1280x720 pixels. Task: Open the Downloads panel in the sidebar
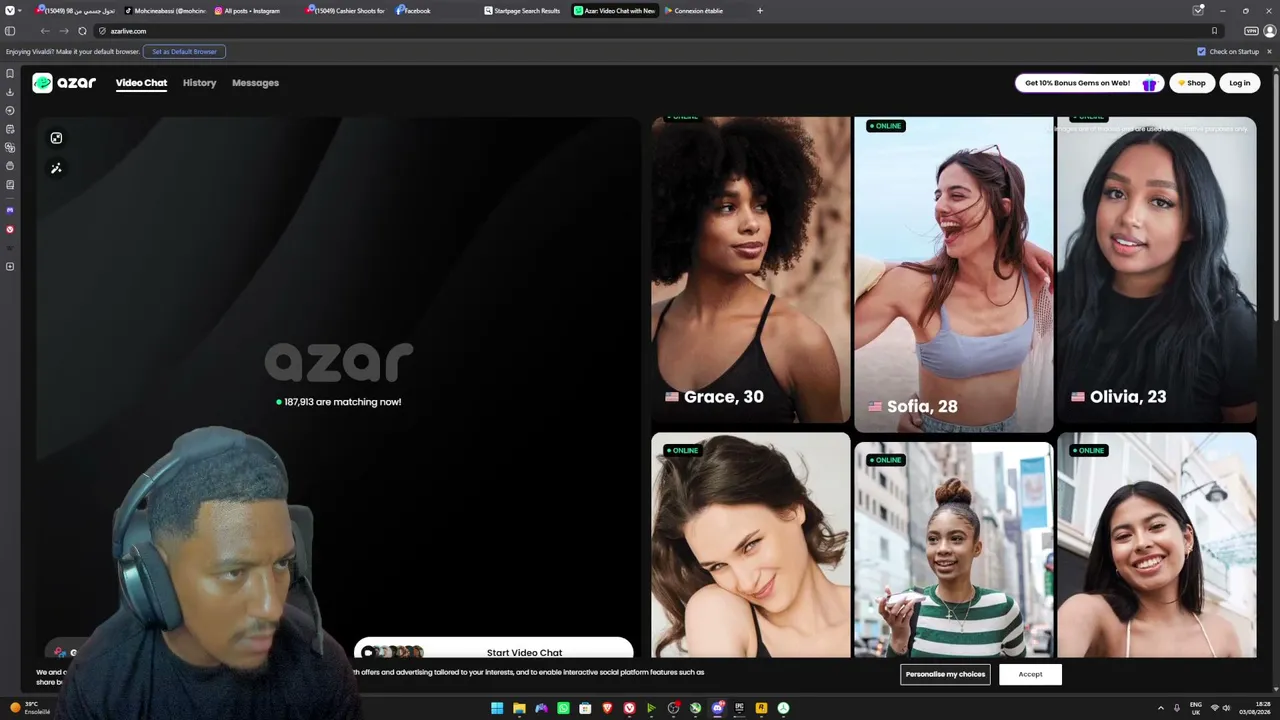(x=10, y=92)
